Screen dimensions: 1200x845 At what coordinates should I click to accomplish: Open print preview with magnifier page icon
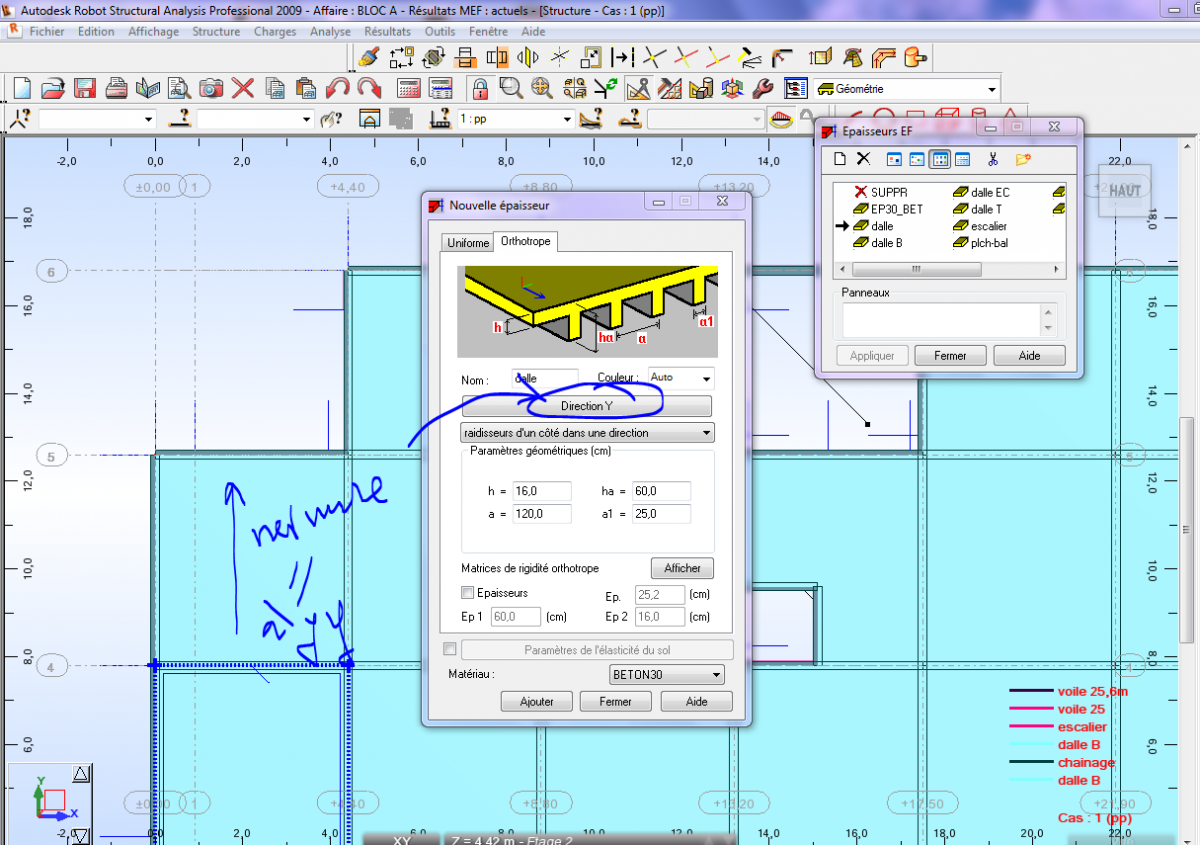point(179,88)
